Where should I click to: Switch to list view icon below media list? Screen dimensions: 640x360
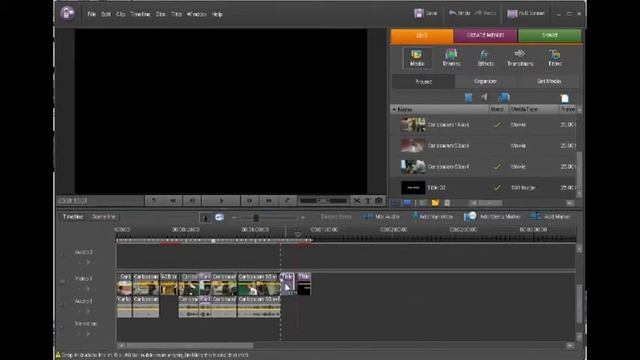click(396, 203)
